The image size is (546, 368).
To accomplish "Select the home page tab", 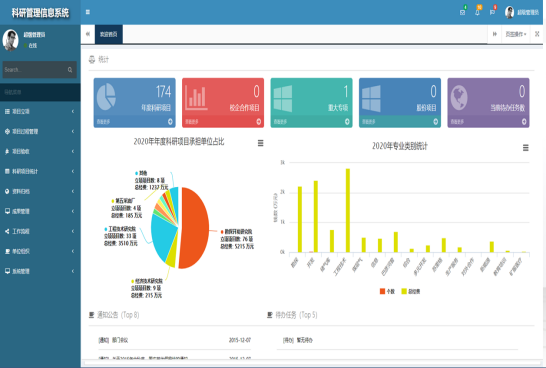I will pos(109,34).
